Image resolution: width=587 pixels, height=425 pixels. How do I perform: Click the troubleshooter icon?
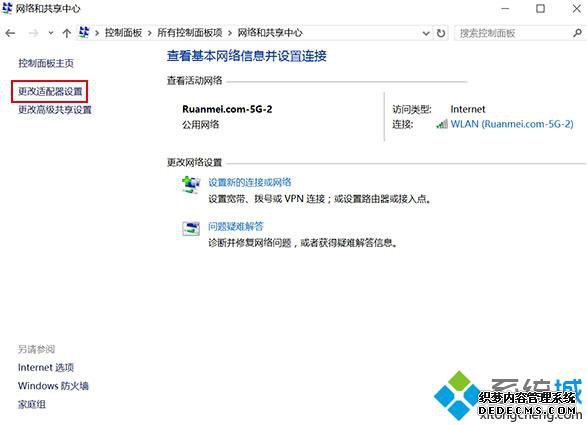191,228
